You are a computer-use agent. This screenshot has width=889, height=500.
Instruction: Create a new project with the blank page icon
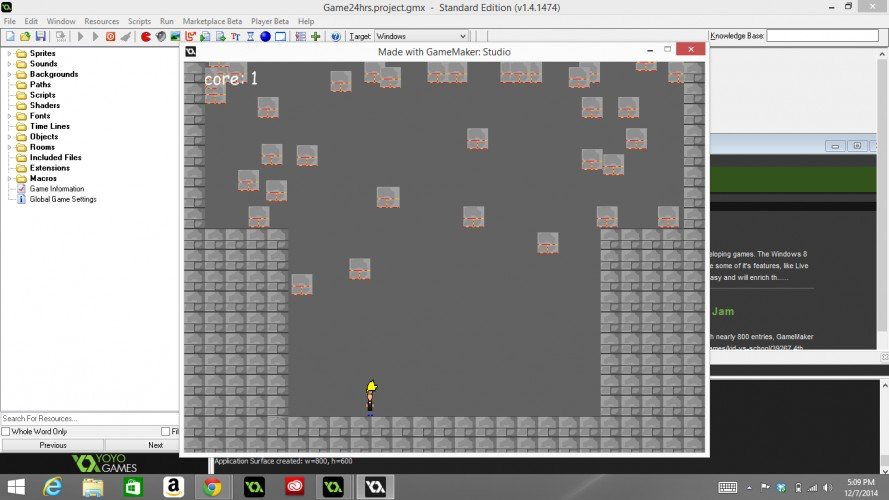pyautogui.click(x=10, y=36)
